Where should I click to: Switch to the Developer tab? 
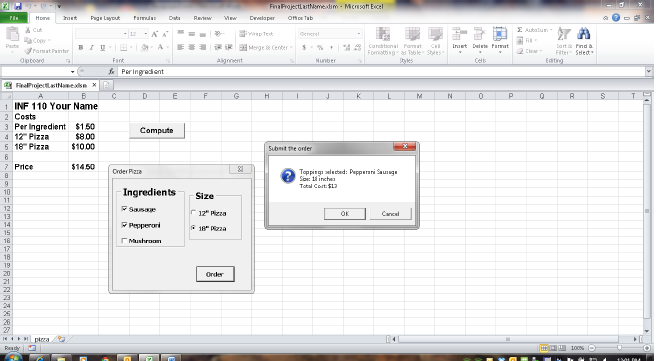click(x=262, y=18)
